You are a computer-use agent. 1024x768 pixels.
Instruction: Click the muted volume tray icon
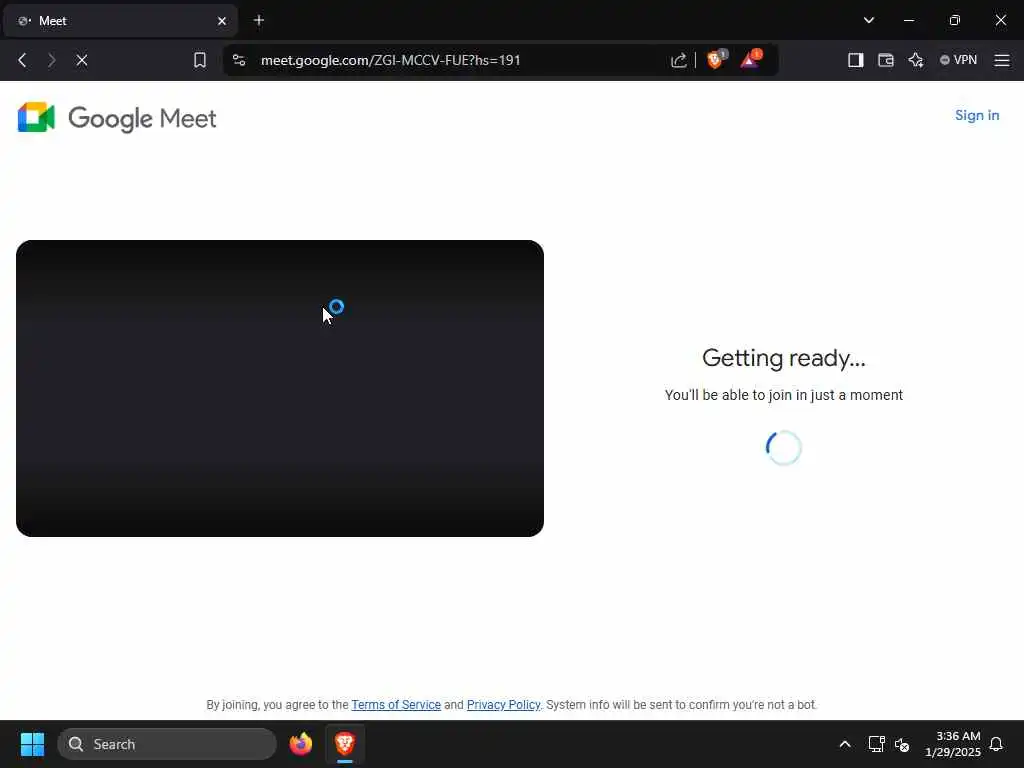902,744
